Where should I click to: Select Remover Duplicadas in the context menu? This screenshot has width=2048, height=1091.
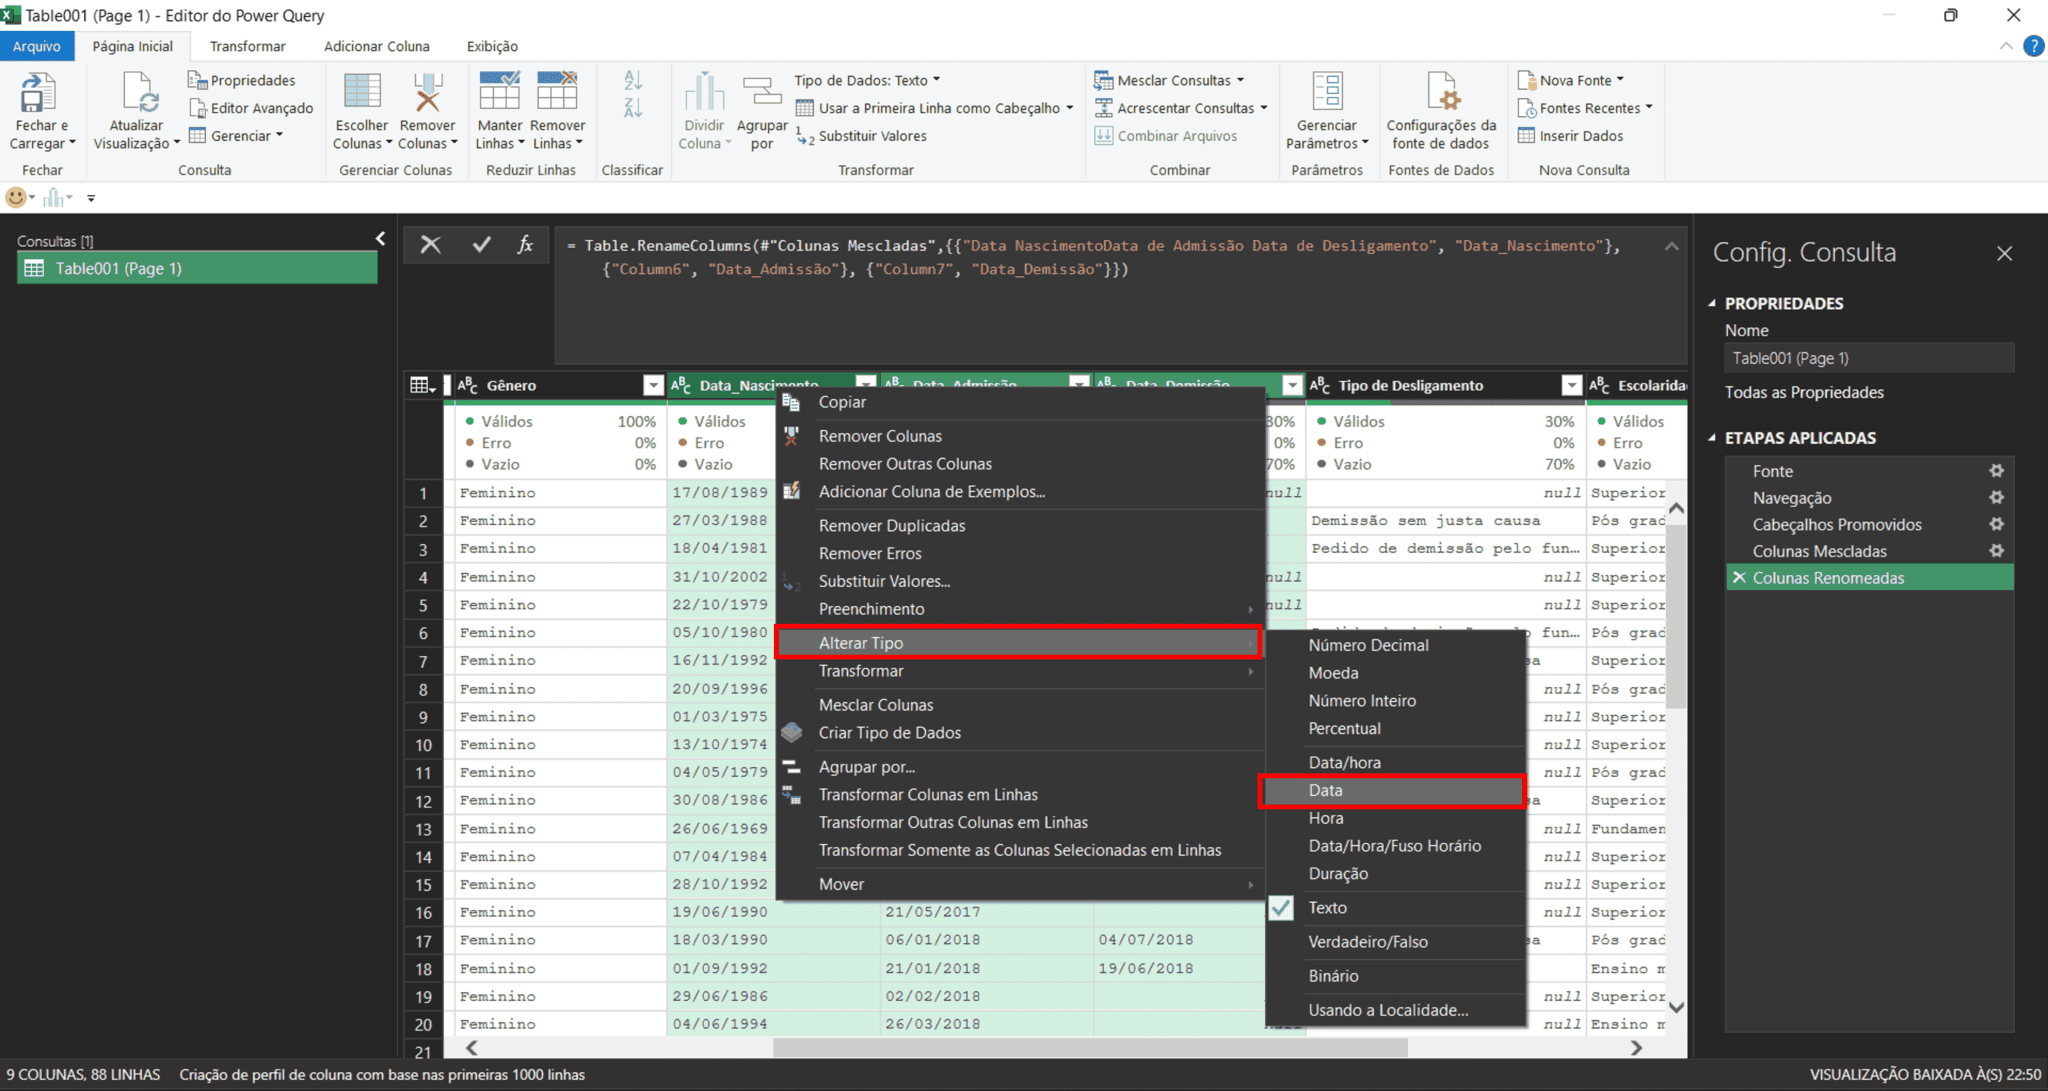(x=892, y=525)
